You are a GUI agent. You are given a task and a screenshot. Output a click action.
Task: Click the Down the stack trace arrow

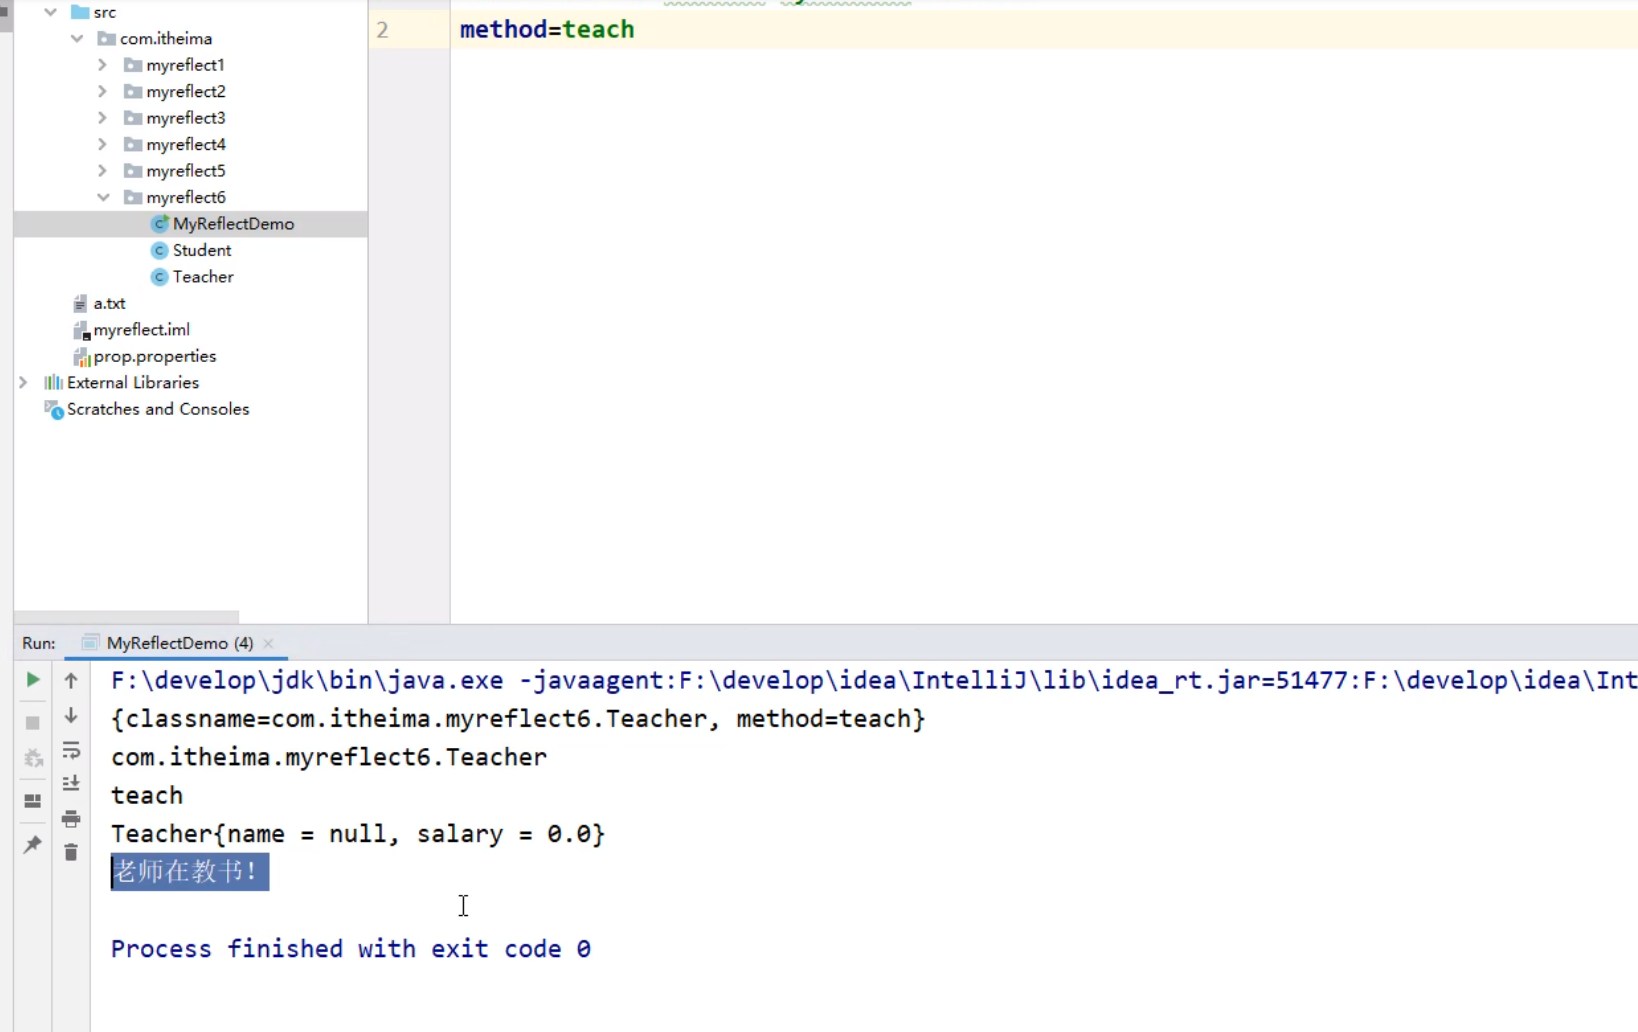(x=71, y=716)
